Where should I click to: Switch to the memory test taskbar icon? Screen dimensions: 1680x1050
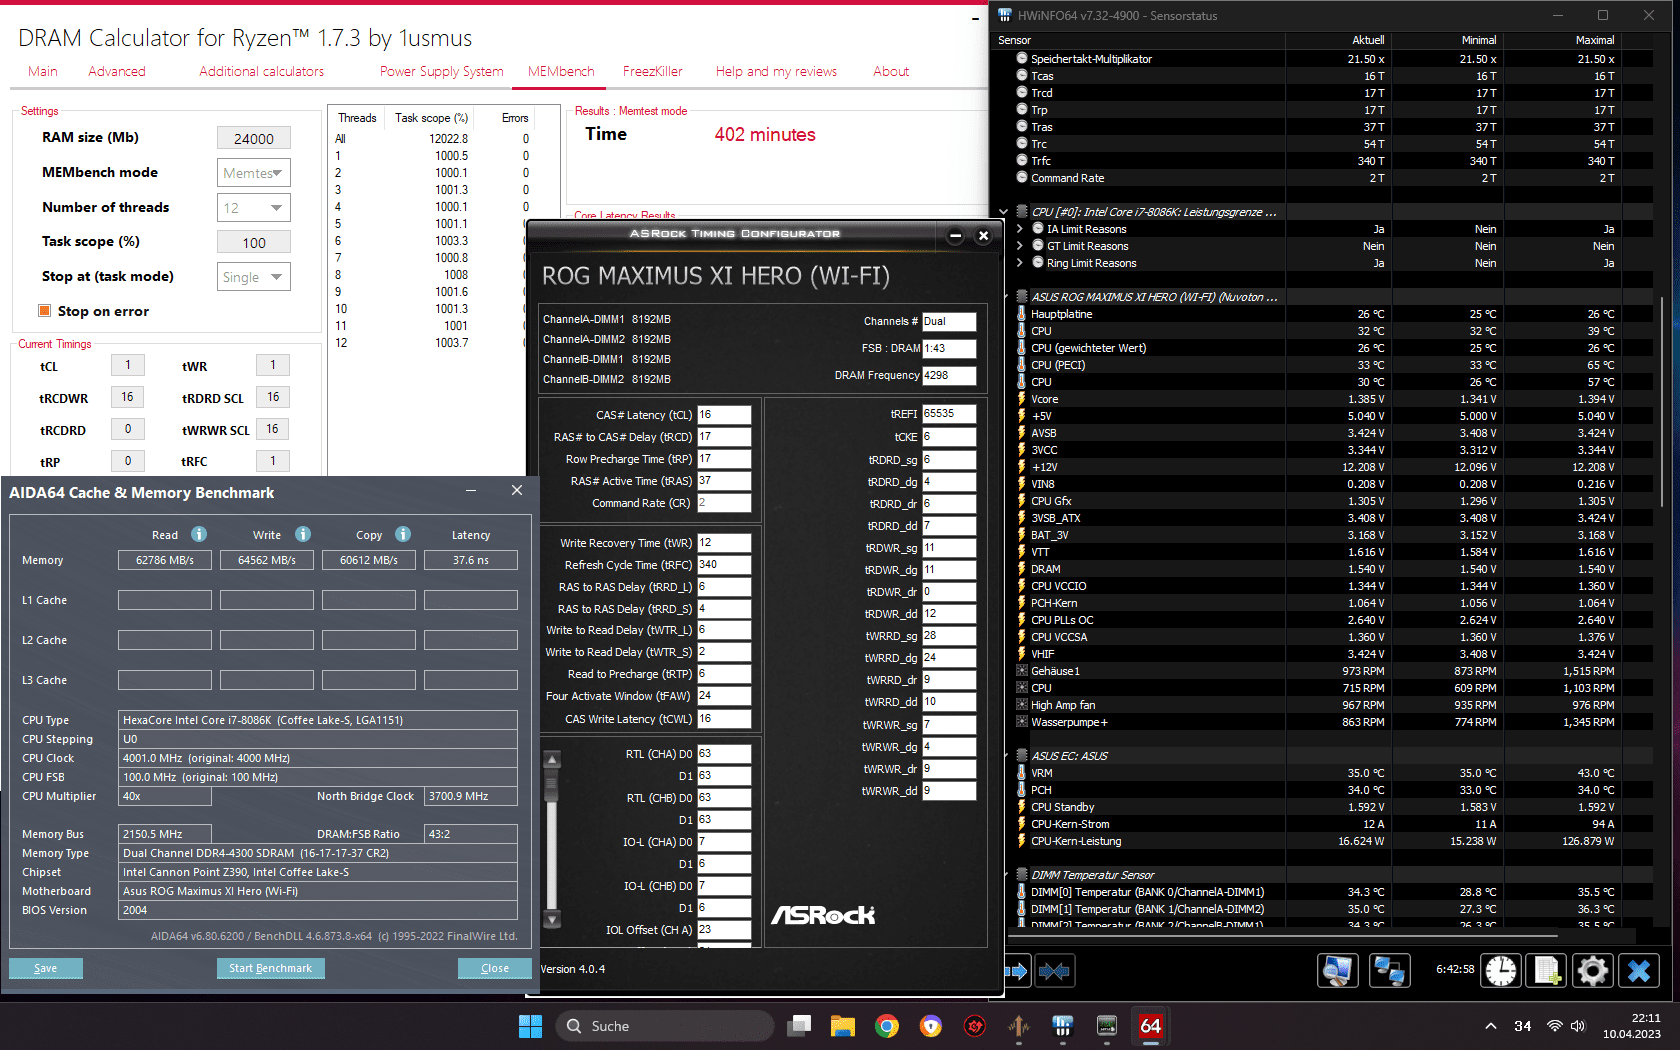(1107, 1026)
